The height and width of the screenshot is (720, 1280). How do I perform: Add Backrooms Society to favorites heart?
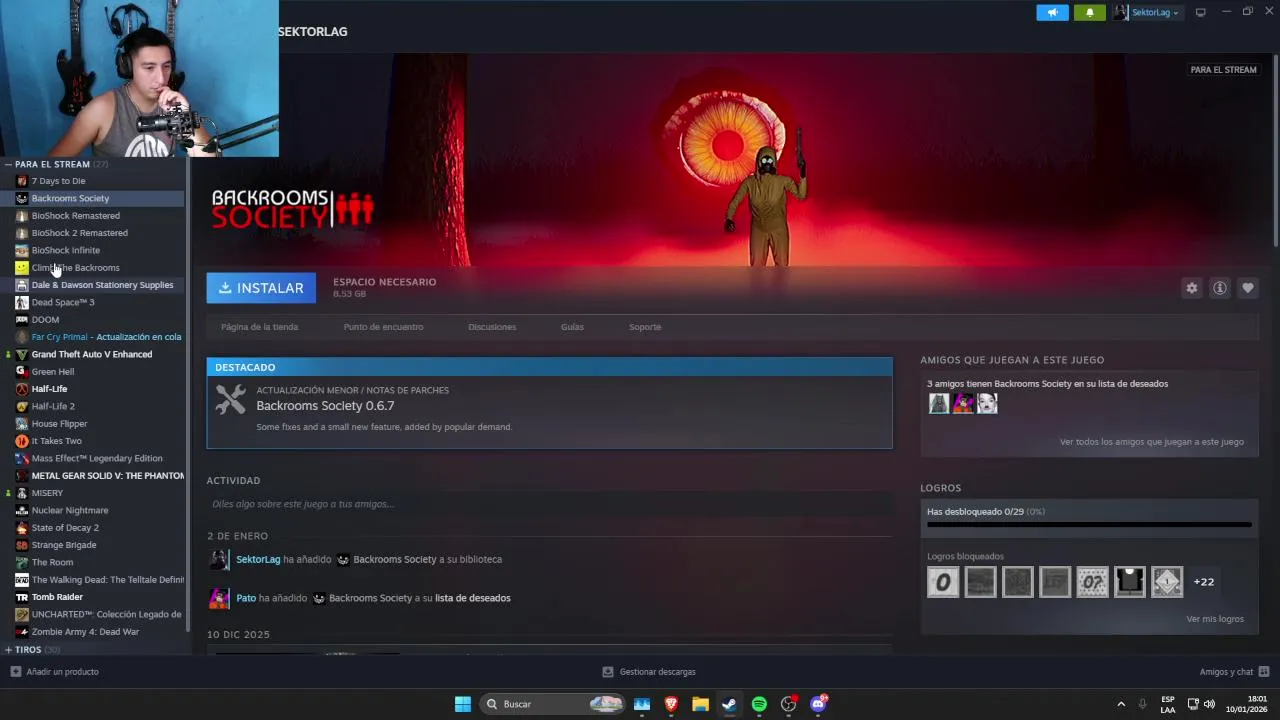coord(1248,288)
